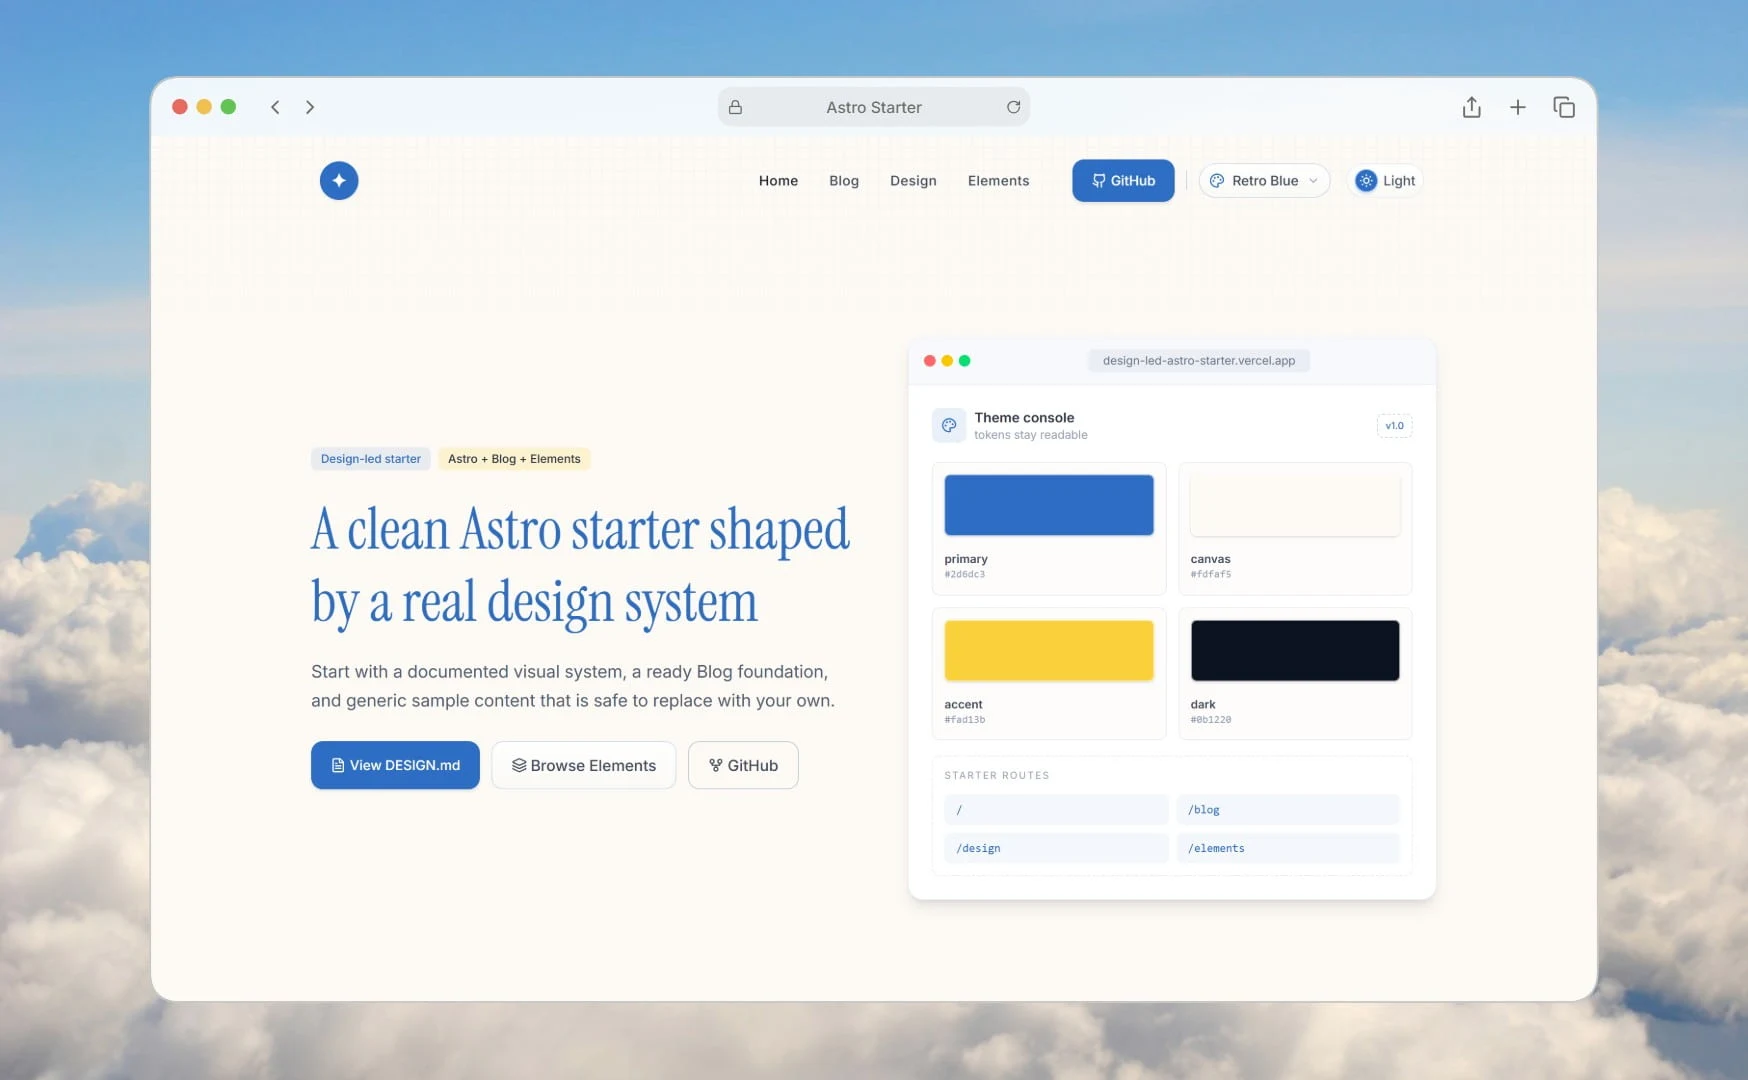1748x1080 pixels.
Task: Click the sun icon in the Light toggle
Action: click(1366, 181)
